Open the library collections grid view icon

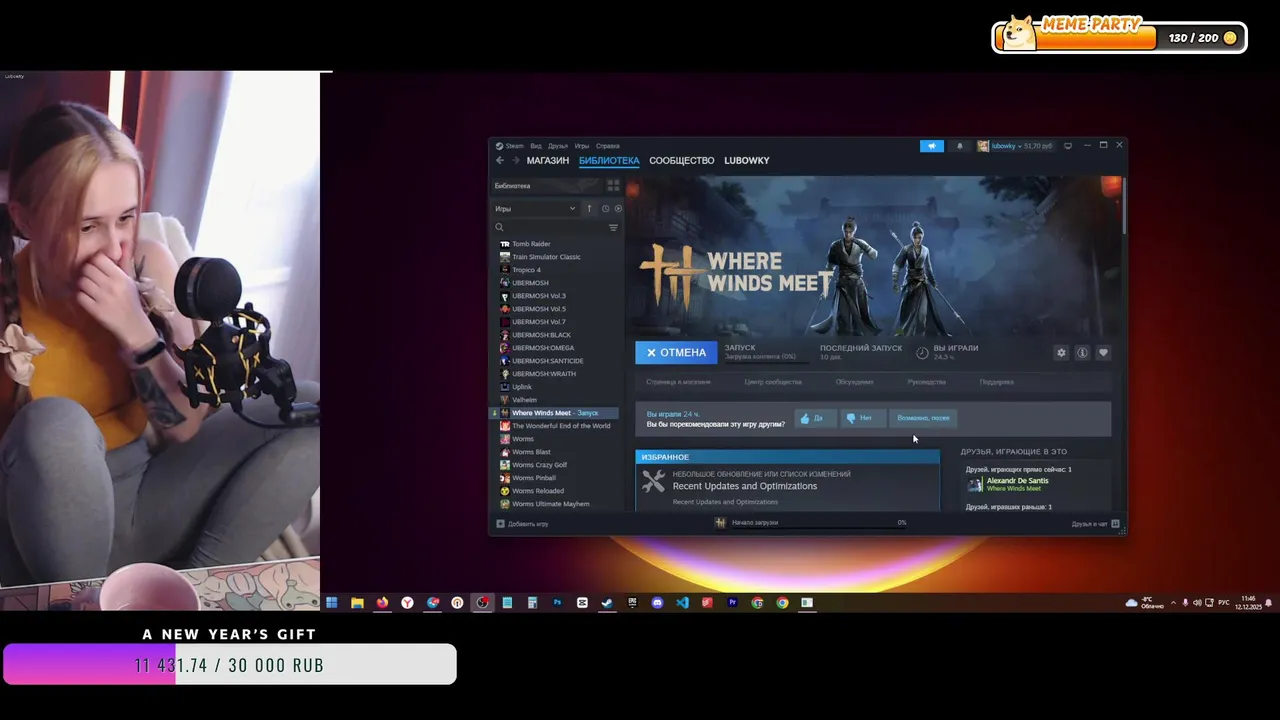(613, 186)
